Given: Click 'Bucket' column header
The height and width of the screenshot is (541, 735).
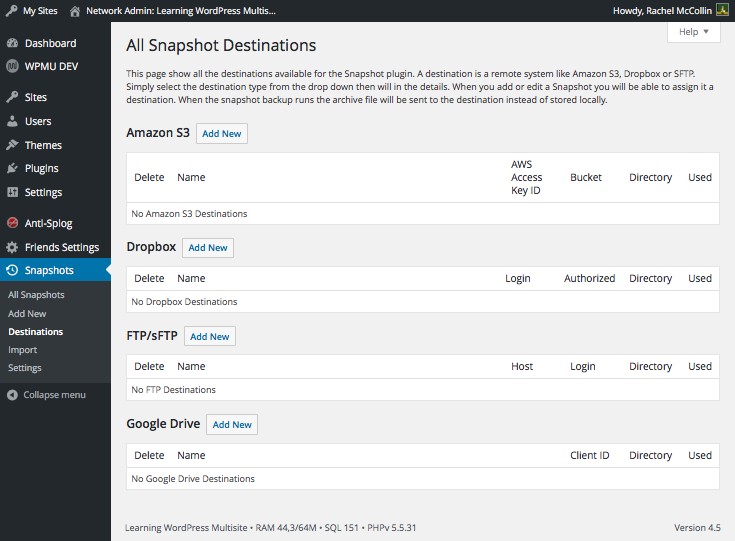Looking at the screenshot, I should (586, 177).
